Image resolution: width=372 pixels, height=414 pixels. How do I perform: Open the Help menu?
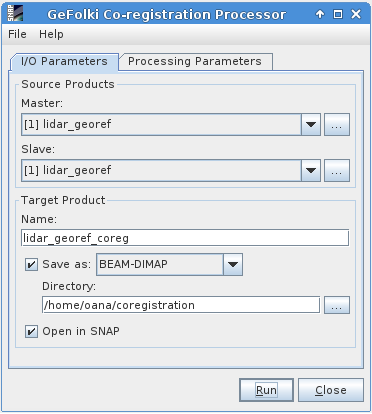pos(51,34)
